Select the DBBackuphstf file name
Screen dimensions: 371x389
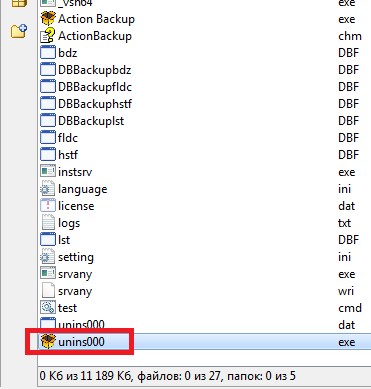pyautogui.click(x=95, y=104)
